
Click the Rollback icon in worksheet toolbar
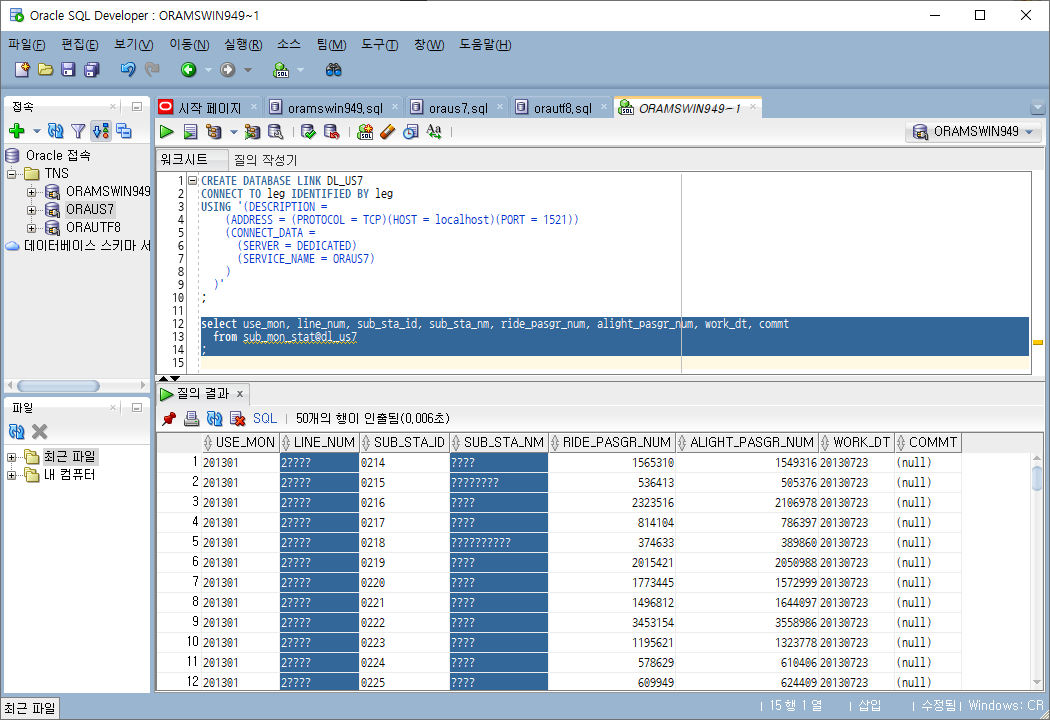[x=331, y=132]
